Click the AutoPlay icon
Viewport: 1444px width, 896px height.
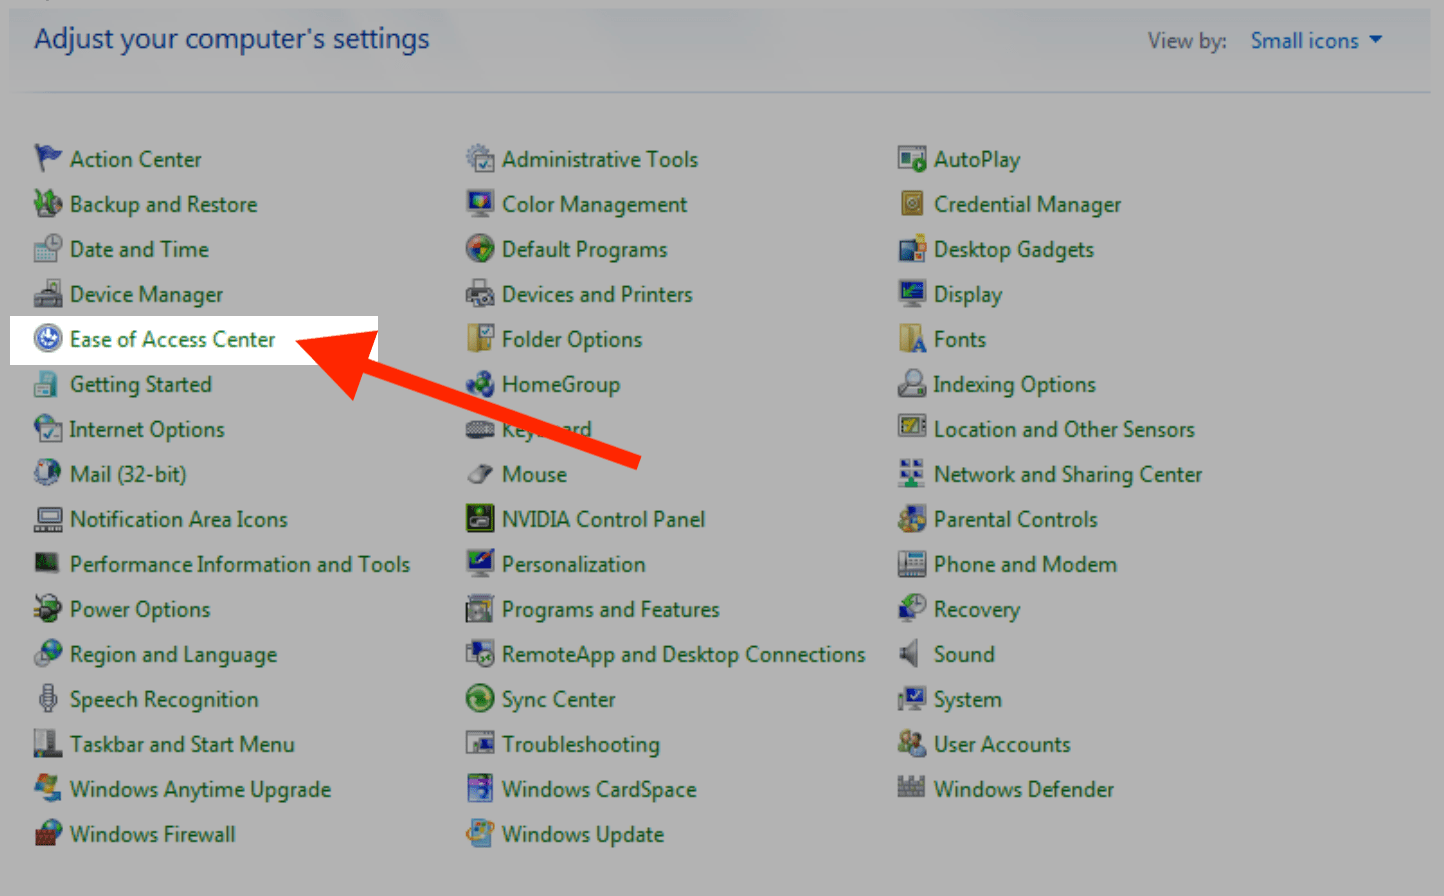[x=912, y=158]
